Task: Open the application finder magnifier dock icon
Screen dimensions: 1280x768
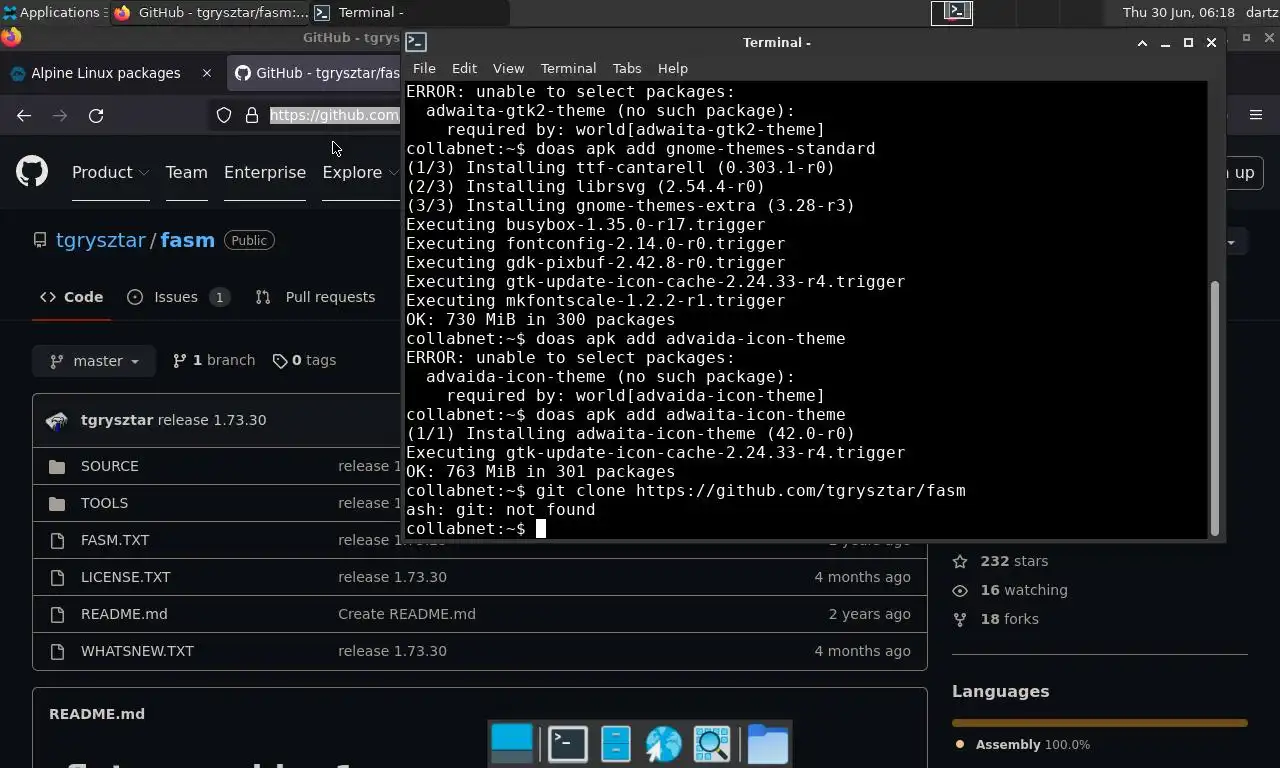Action: coord(712,743)
